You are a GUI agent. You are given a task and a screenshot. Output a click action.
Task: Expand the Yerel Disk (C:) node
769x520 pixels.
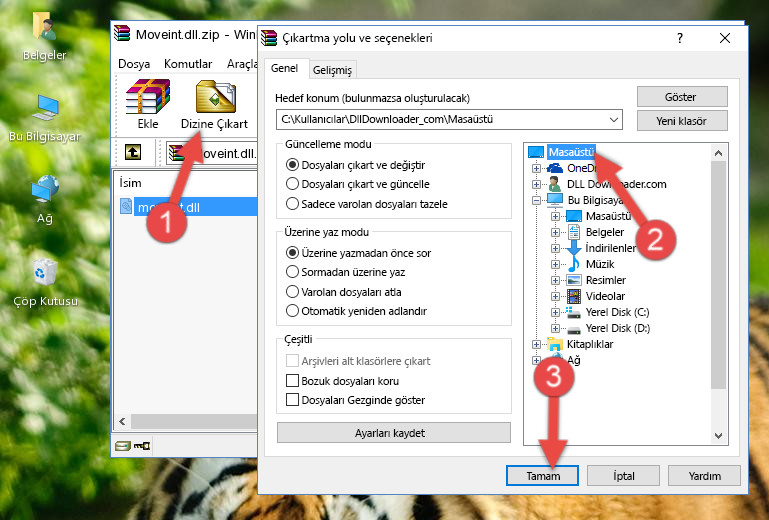pos(555,312)
